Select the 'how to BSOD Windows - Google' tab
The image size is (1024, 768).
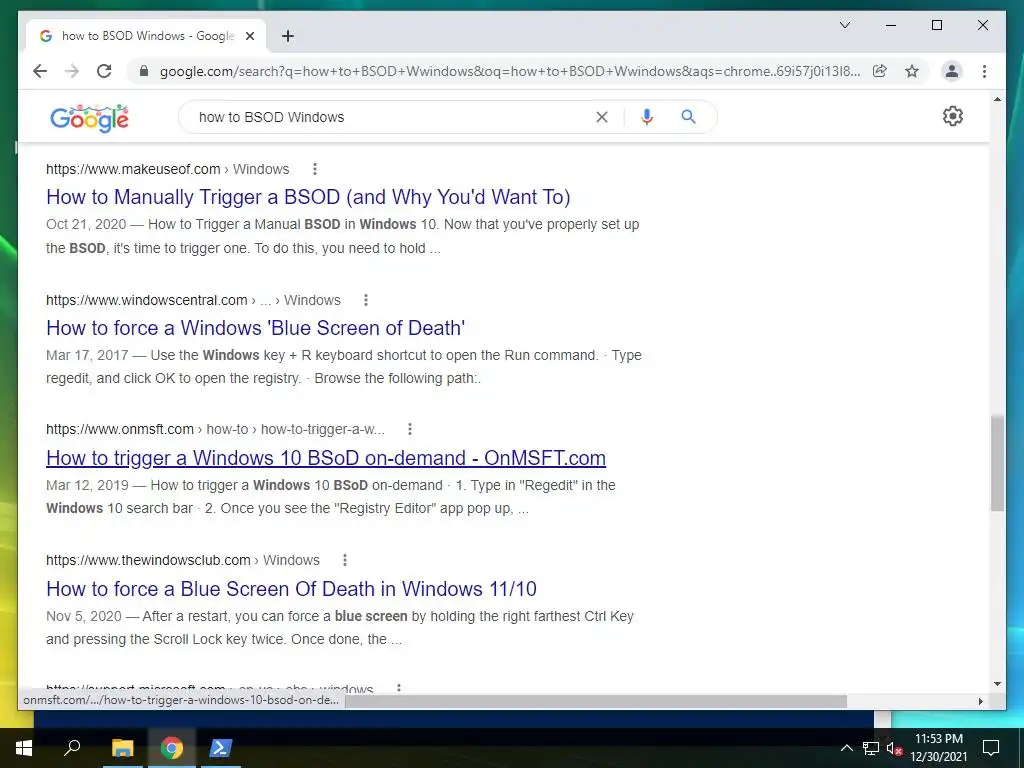click(146, 36)
